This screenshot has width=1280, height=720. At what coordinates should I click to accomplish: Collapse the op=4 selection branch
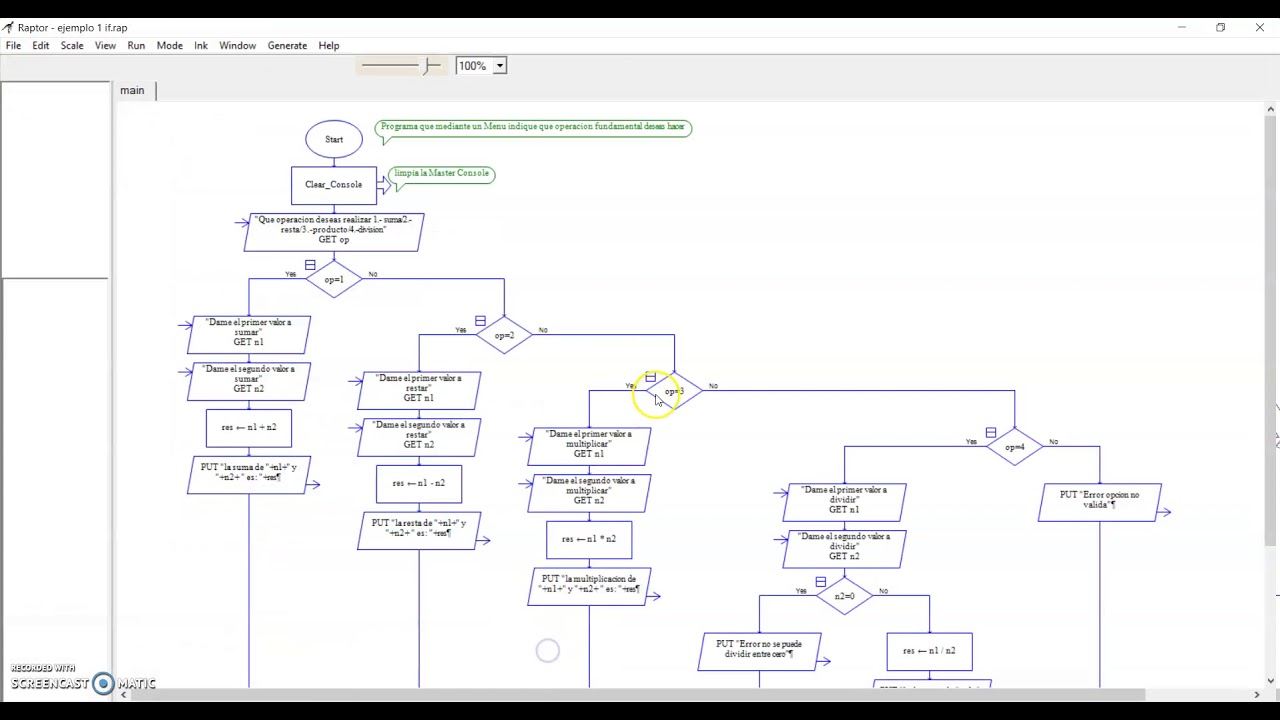pos(990,433)
